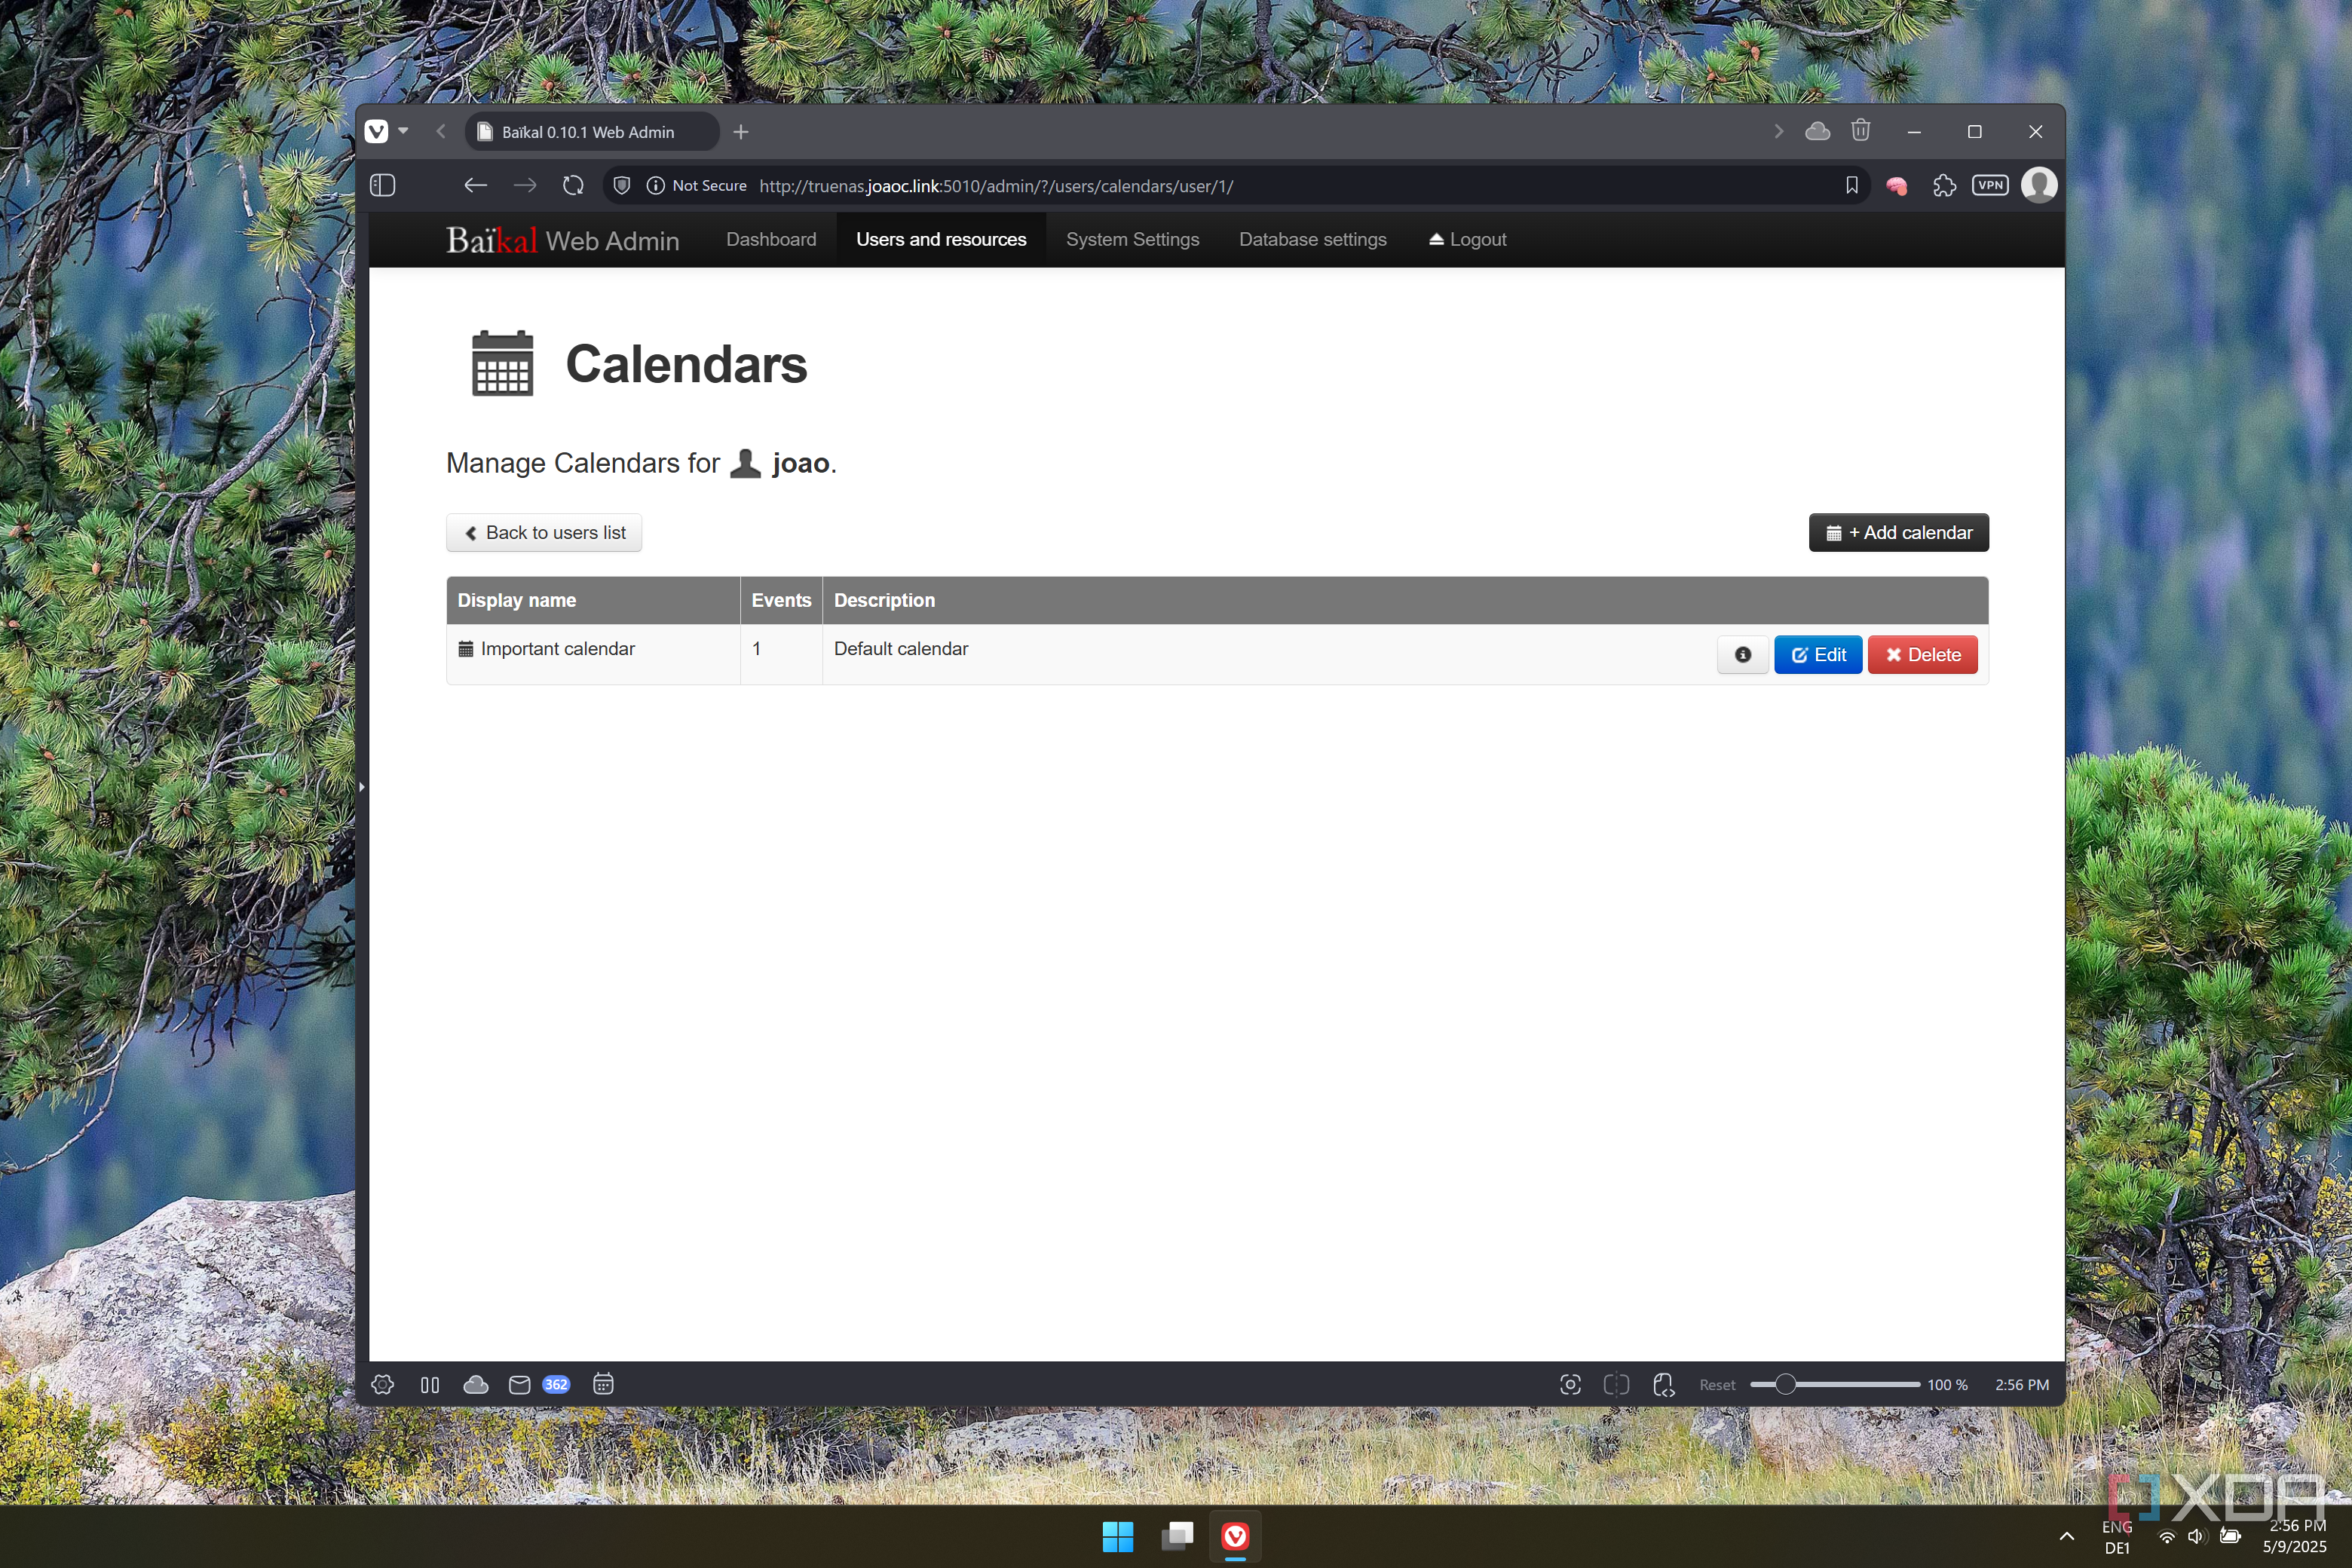The image size is (2352, 1568).
Task: Open System Settings menu item
Action: tap(1132, 240)
